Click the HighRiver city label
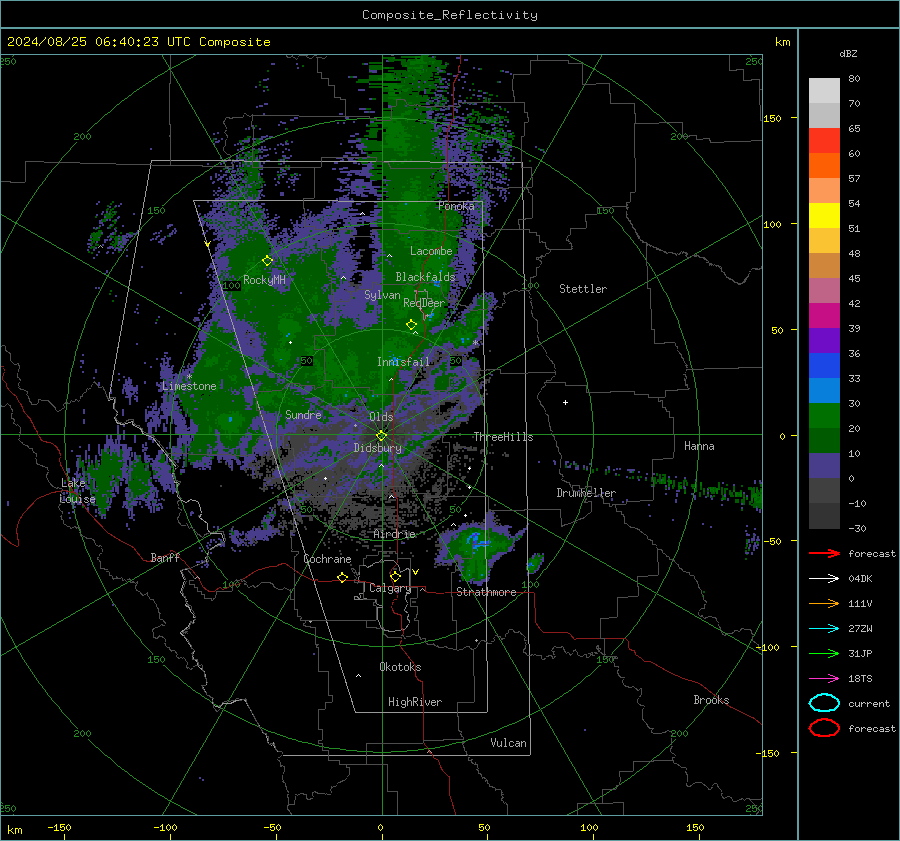Screen dimensions: 900x841 415,702
